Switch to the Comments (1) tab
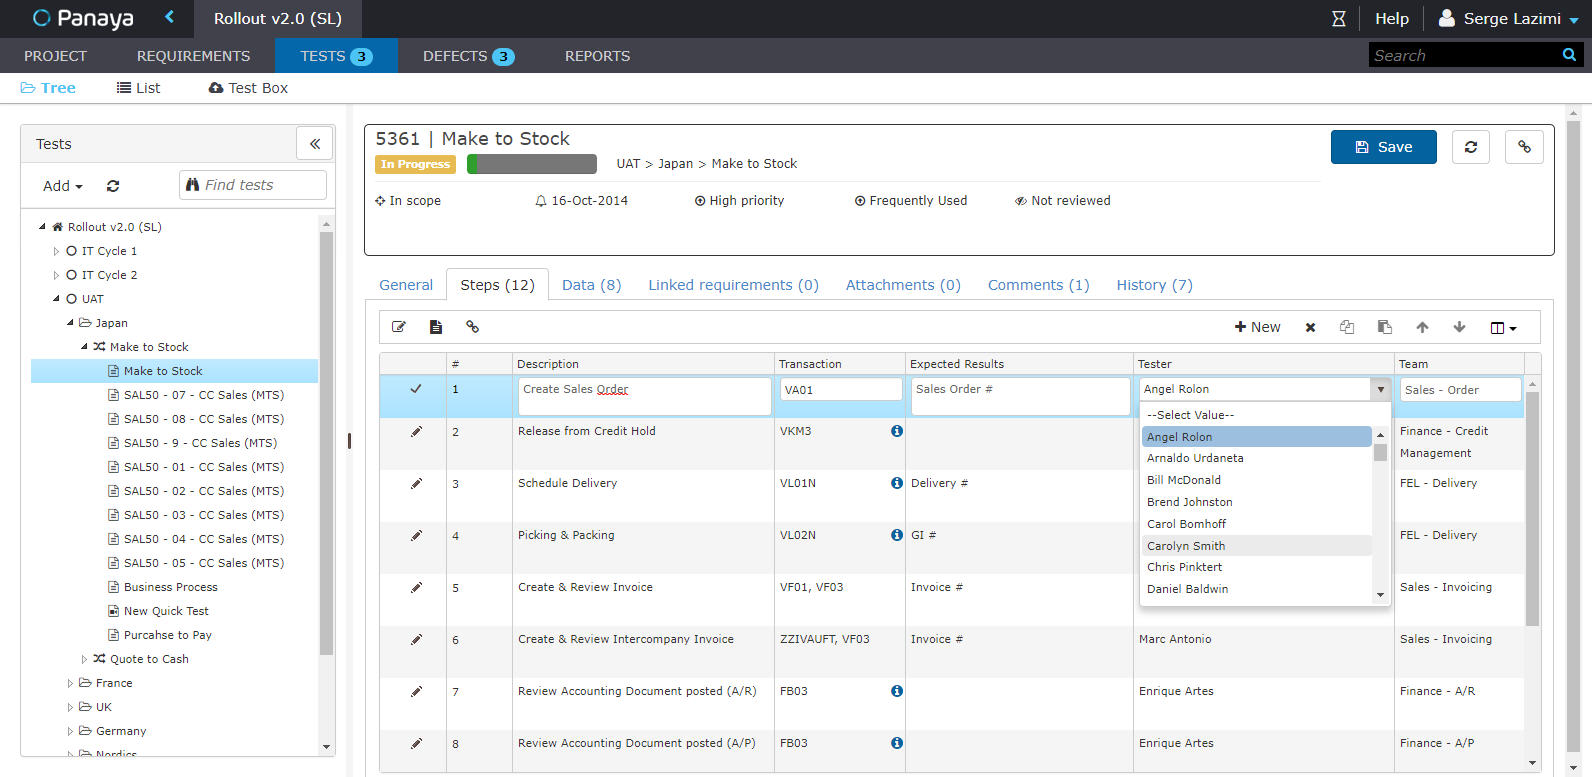The image size is (1592, 777). (1038, 285)
